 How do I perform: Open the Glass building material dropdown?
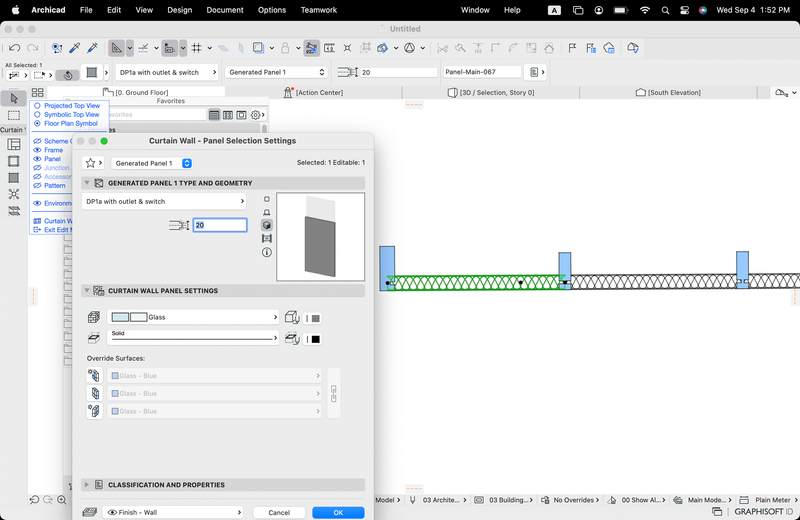193,317
